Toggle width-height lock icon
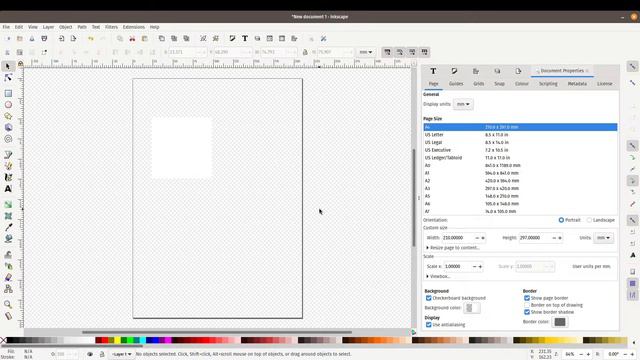Screen dimensions: 640x360 point(305,52)
